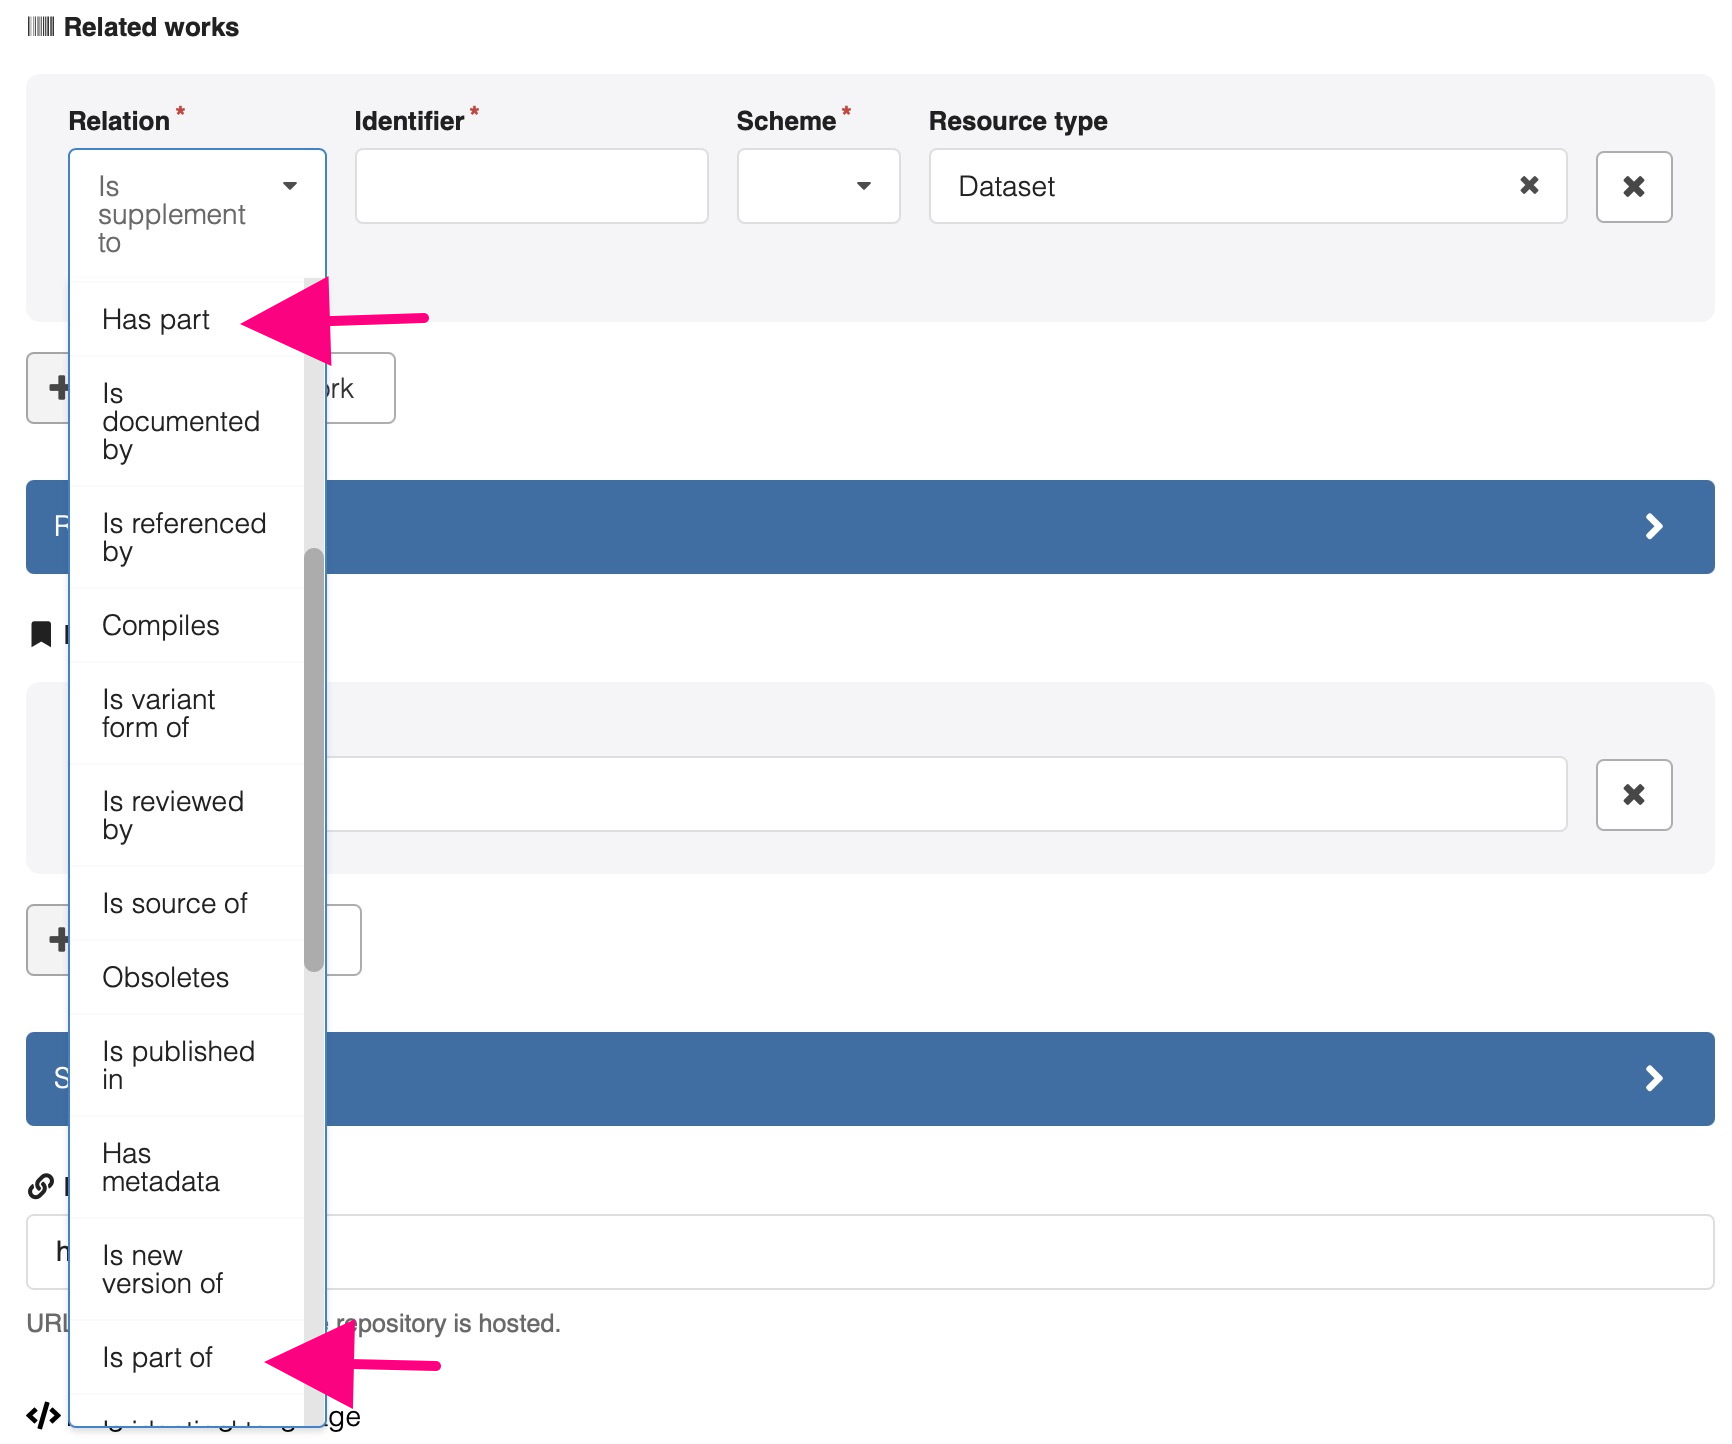Select 'Is part of' relation option
Image resolution: width=1732 pixels, height=1444 pixels.
click(x=158, y=1357)
